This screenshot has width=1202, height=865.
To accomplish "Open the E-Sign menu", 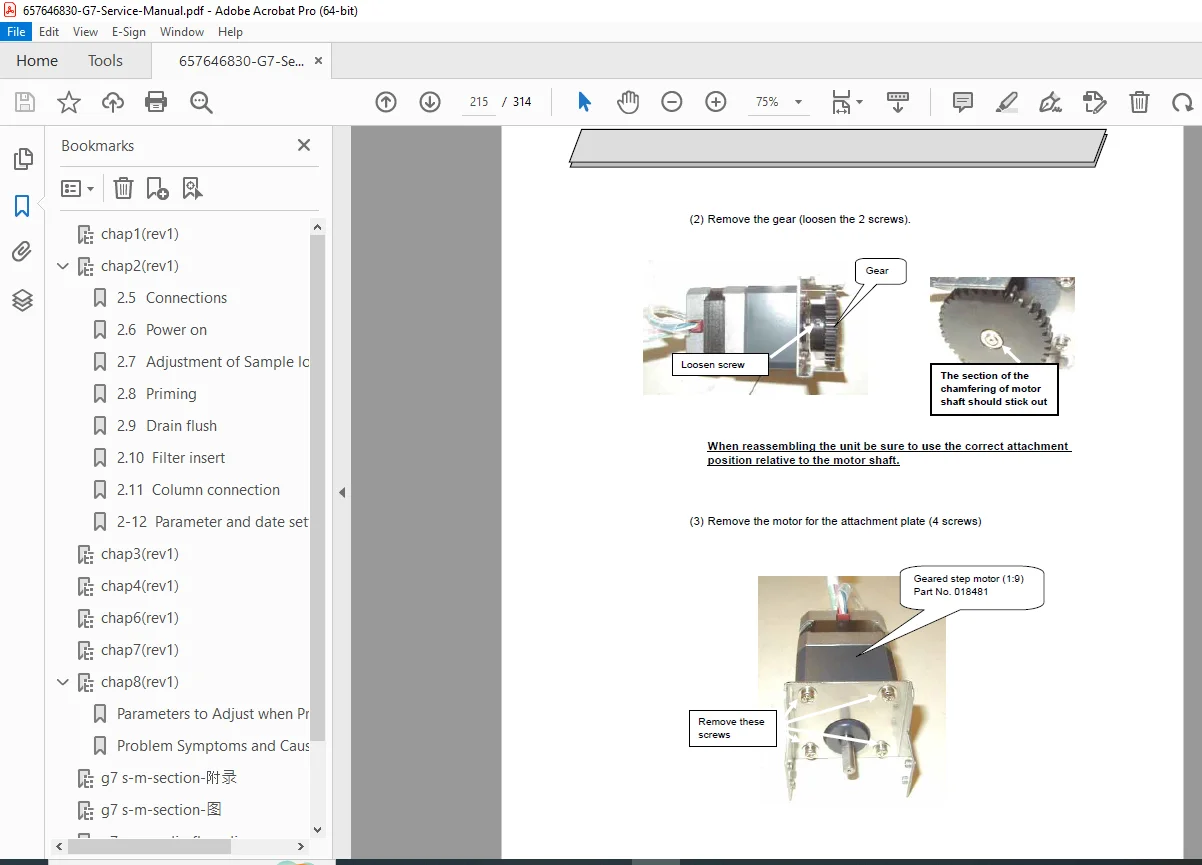I will [x=129, y=32].
